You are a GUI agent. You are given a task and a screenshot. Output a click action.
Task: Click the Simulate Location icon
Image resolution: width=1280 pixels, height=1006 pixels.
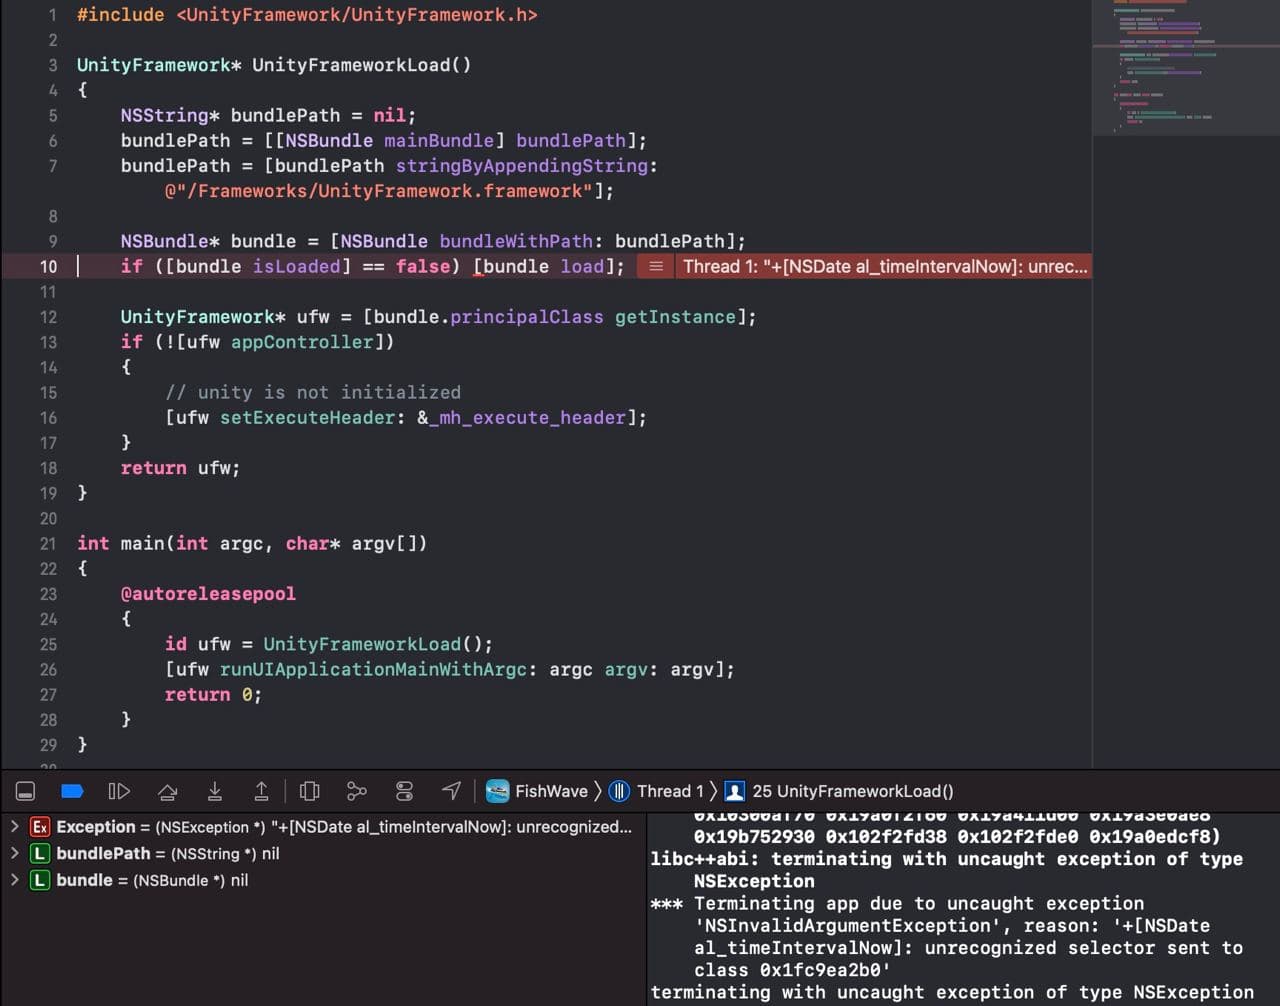point(451,790)
